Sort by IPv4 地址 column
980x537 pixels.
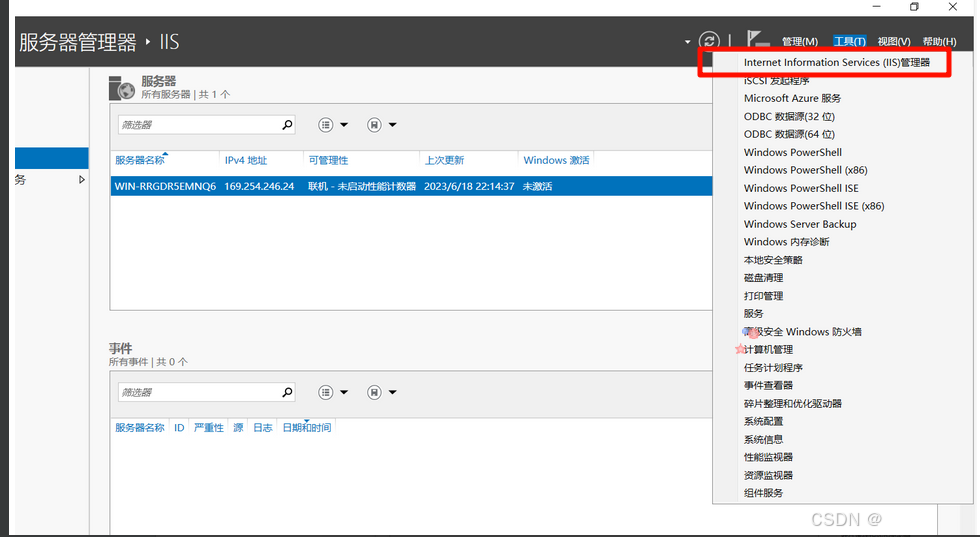246,160
